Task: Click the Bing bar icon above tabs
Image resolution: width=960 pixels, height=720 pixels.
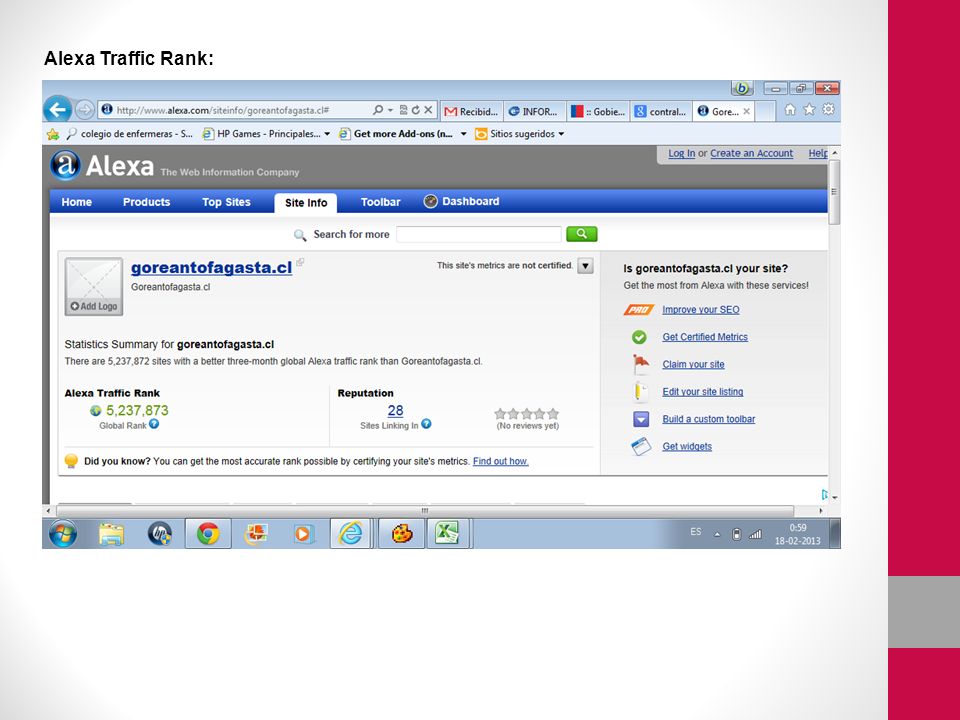Action: coord(742,88)
